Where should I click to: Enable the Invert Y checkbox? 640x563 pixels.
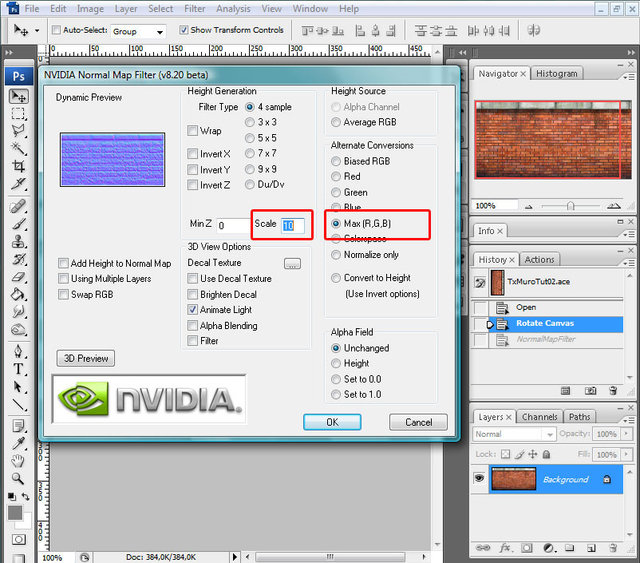click(193, 170)
